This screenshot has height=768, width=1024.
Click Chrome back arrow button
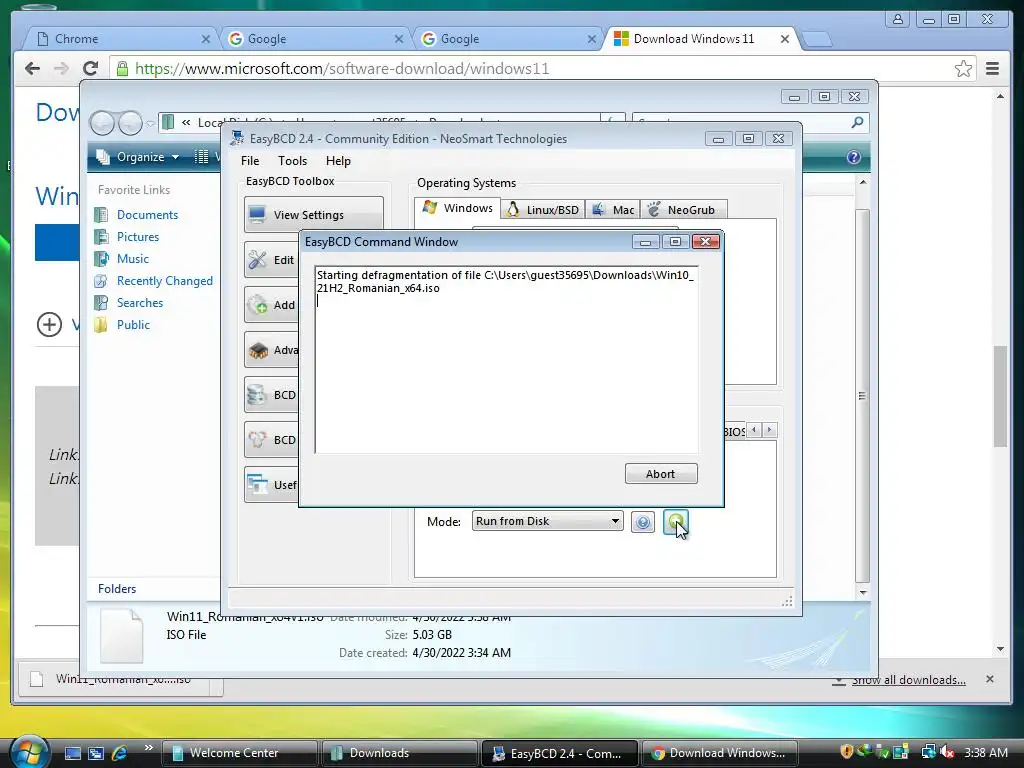point(32,69)
